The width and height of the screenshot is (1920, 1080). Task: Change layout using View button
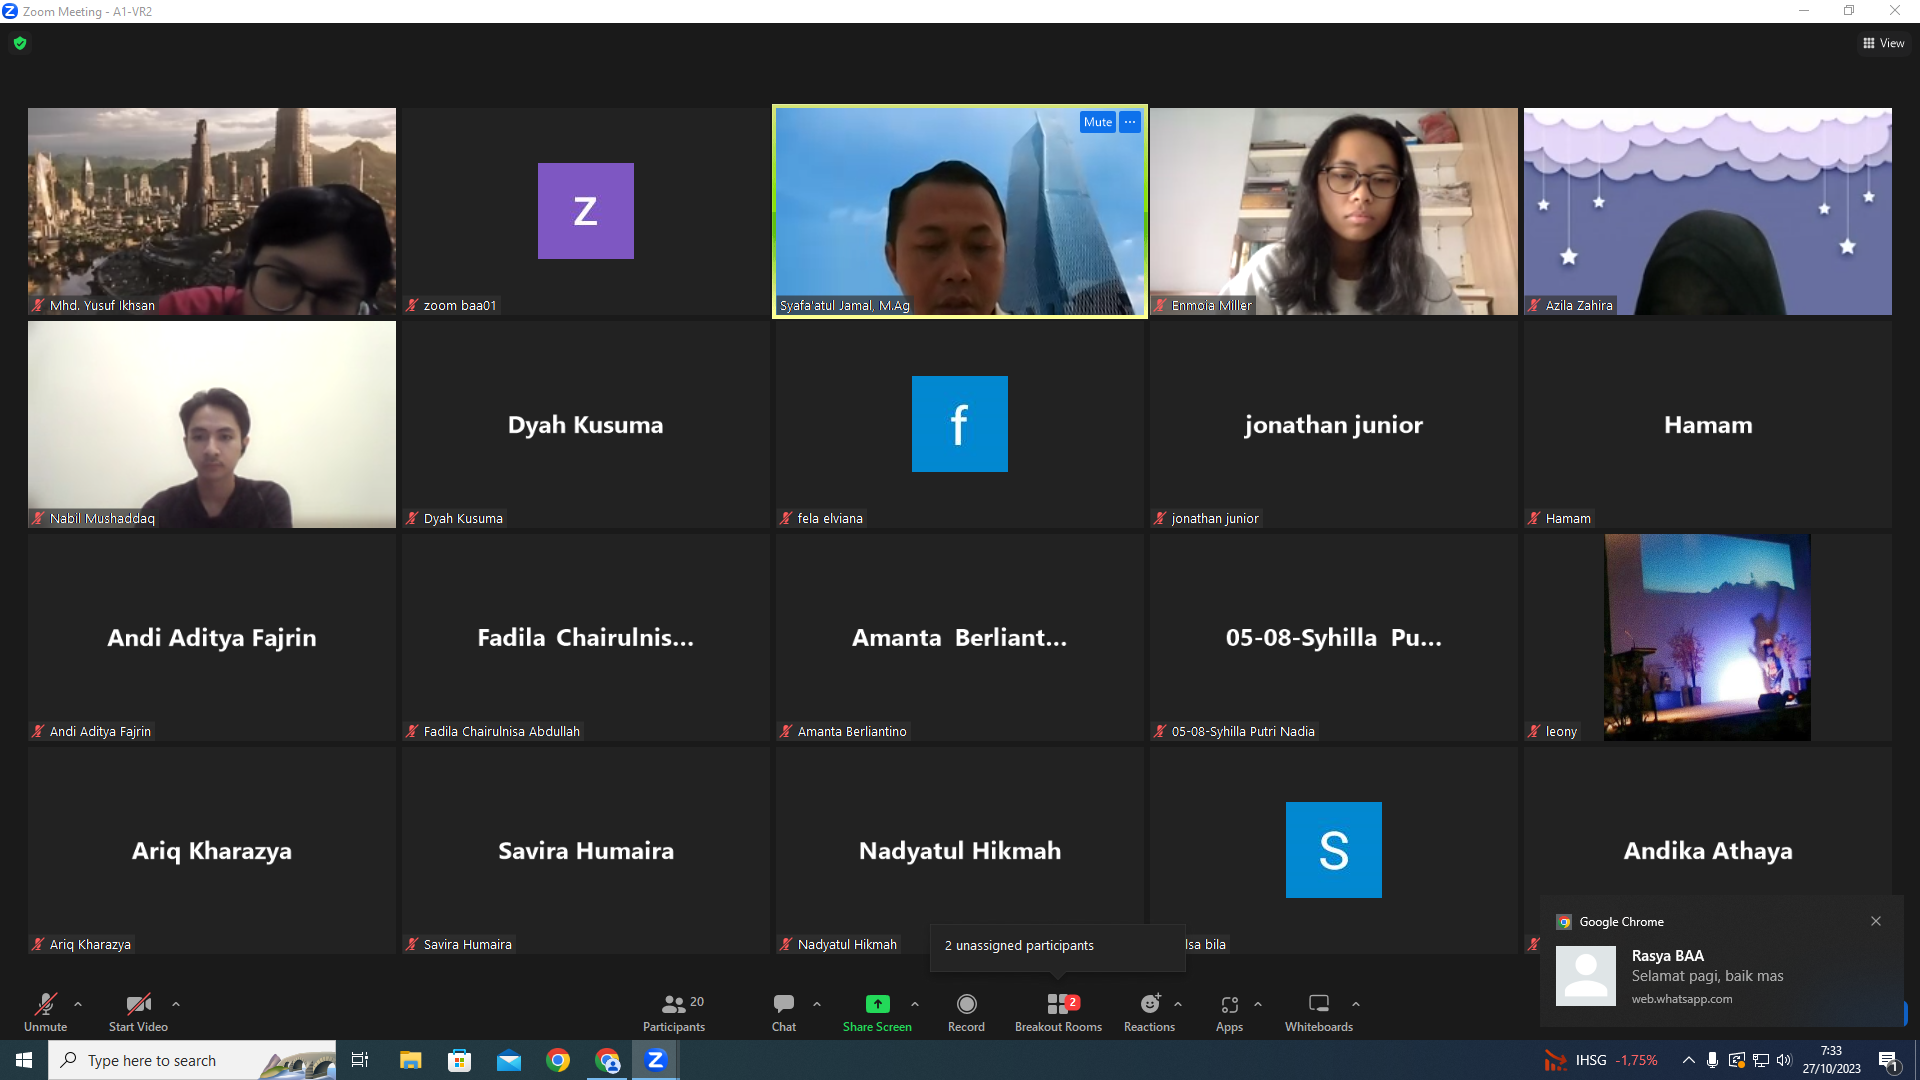point(1884,43)
